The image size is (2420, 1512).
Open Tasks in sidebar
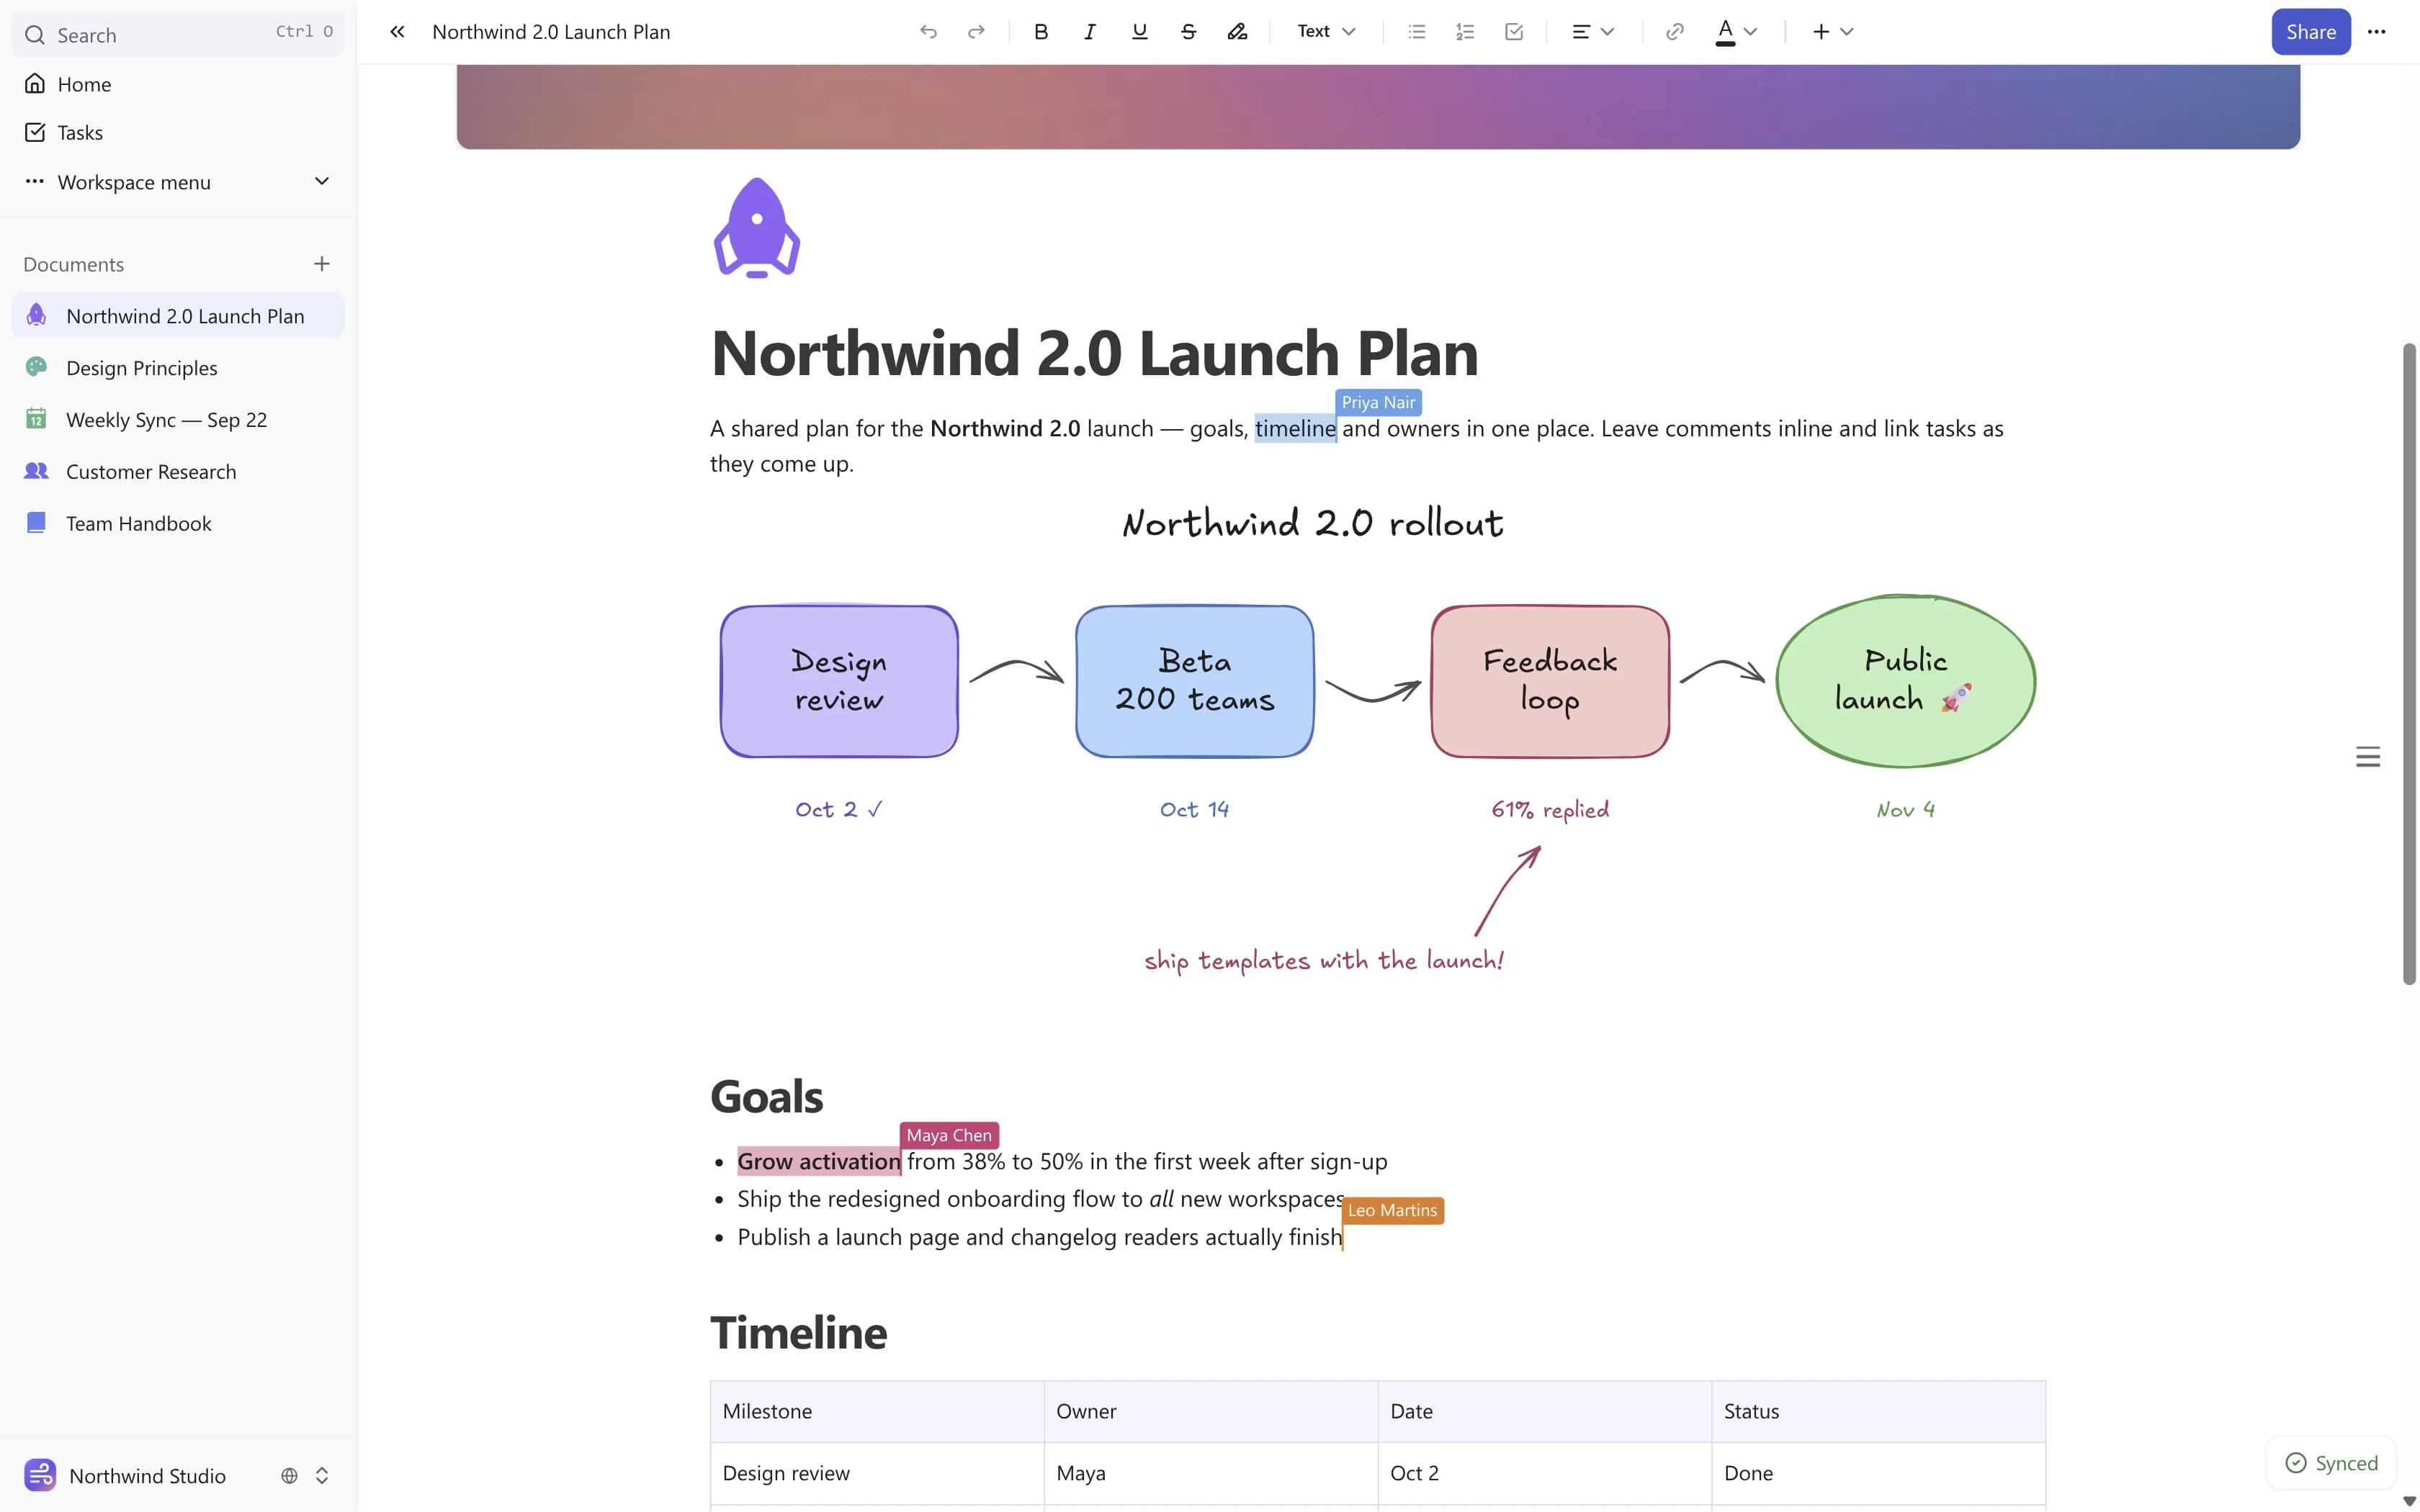pos(178,132)
